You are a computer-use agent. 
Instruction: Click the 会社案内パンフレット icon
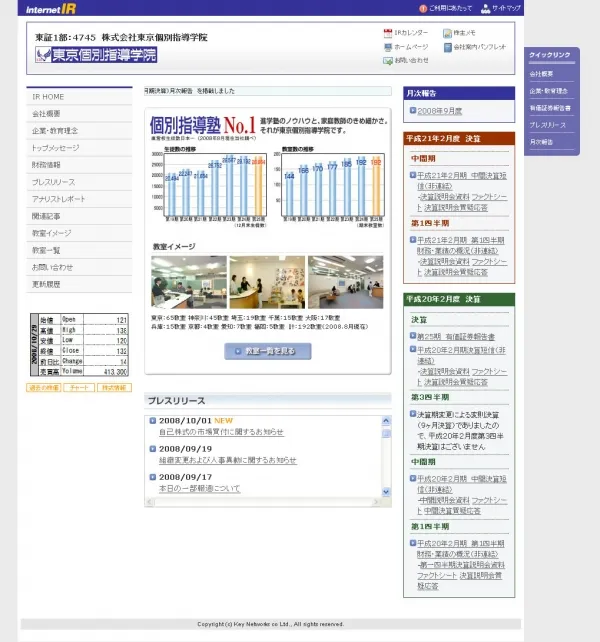click(446, 47)
